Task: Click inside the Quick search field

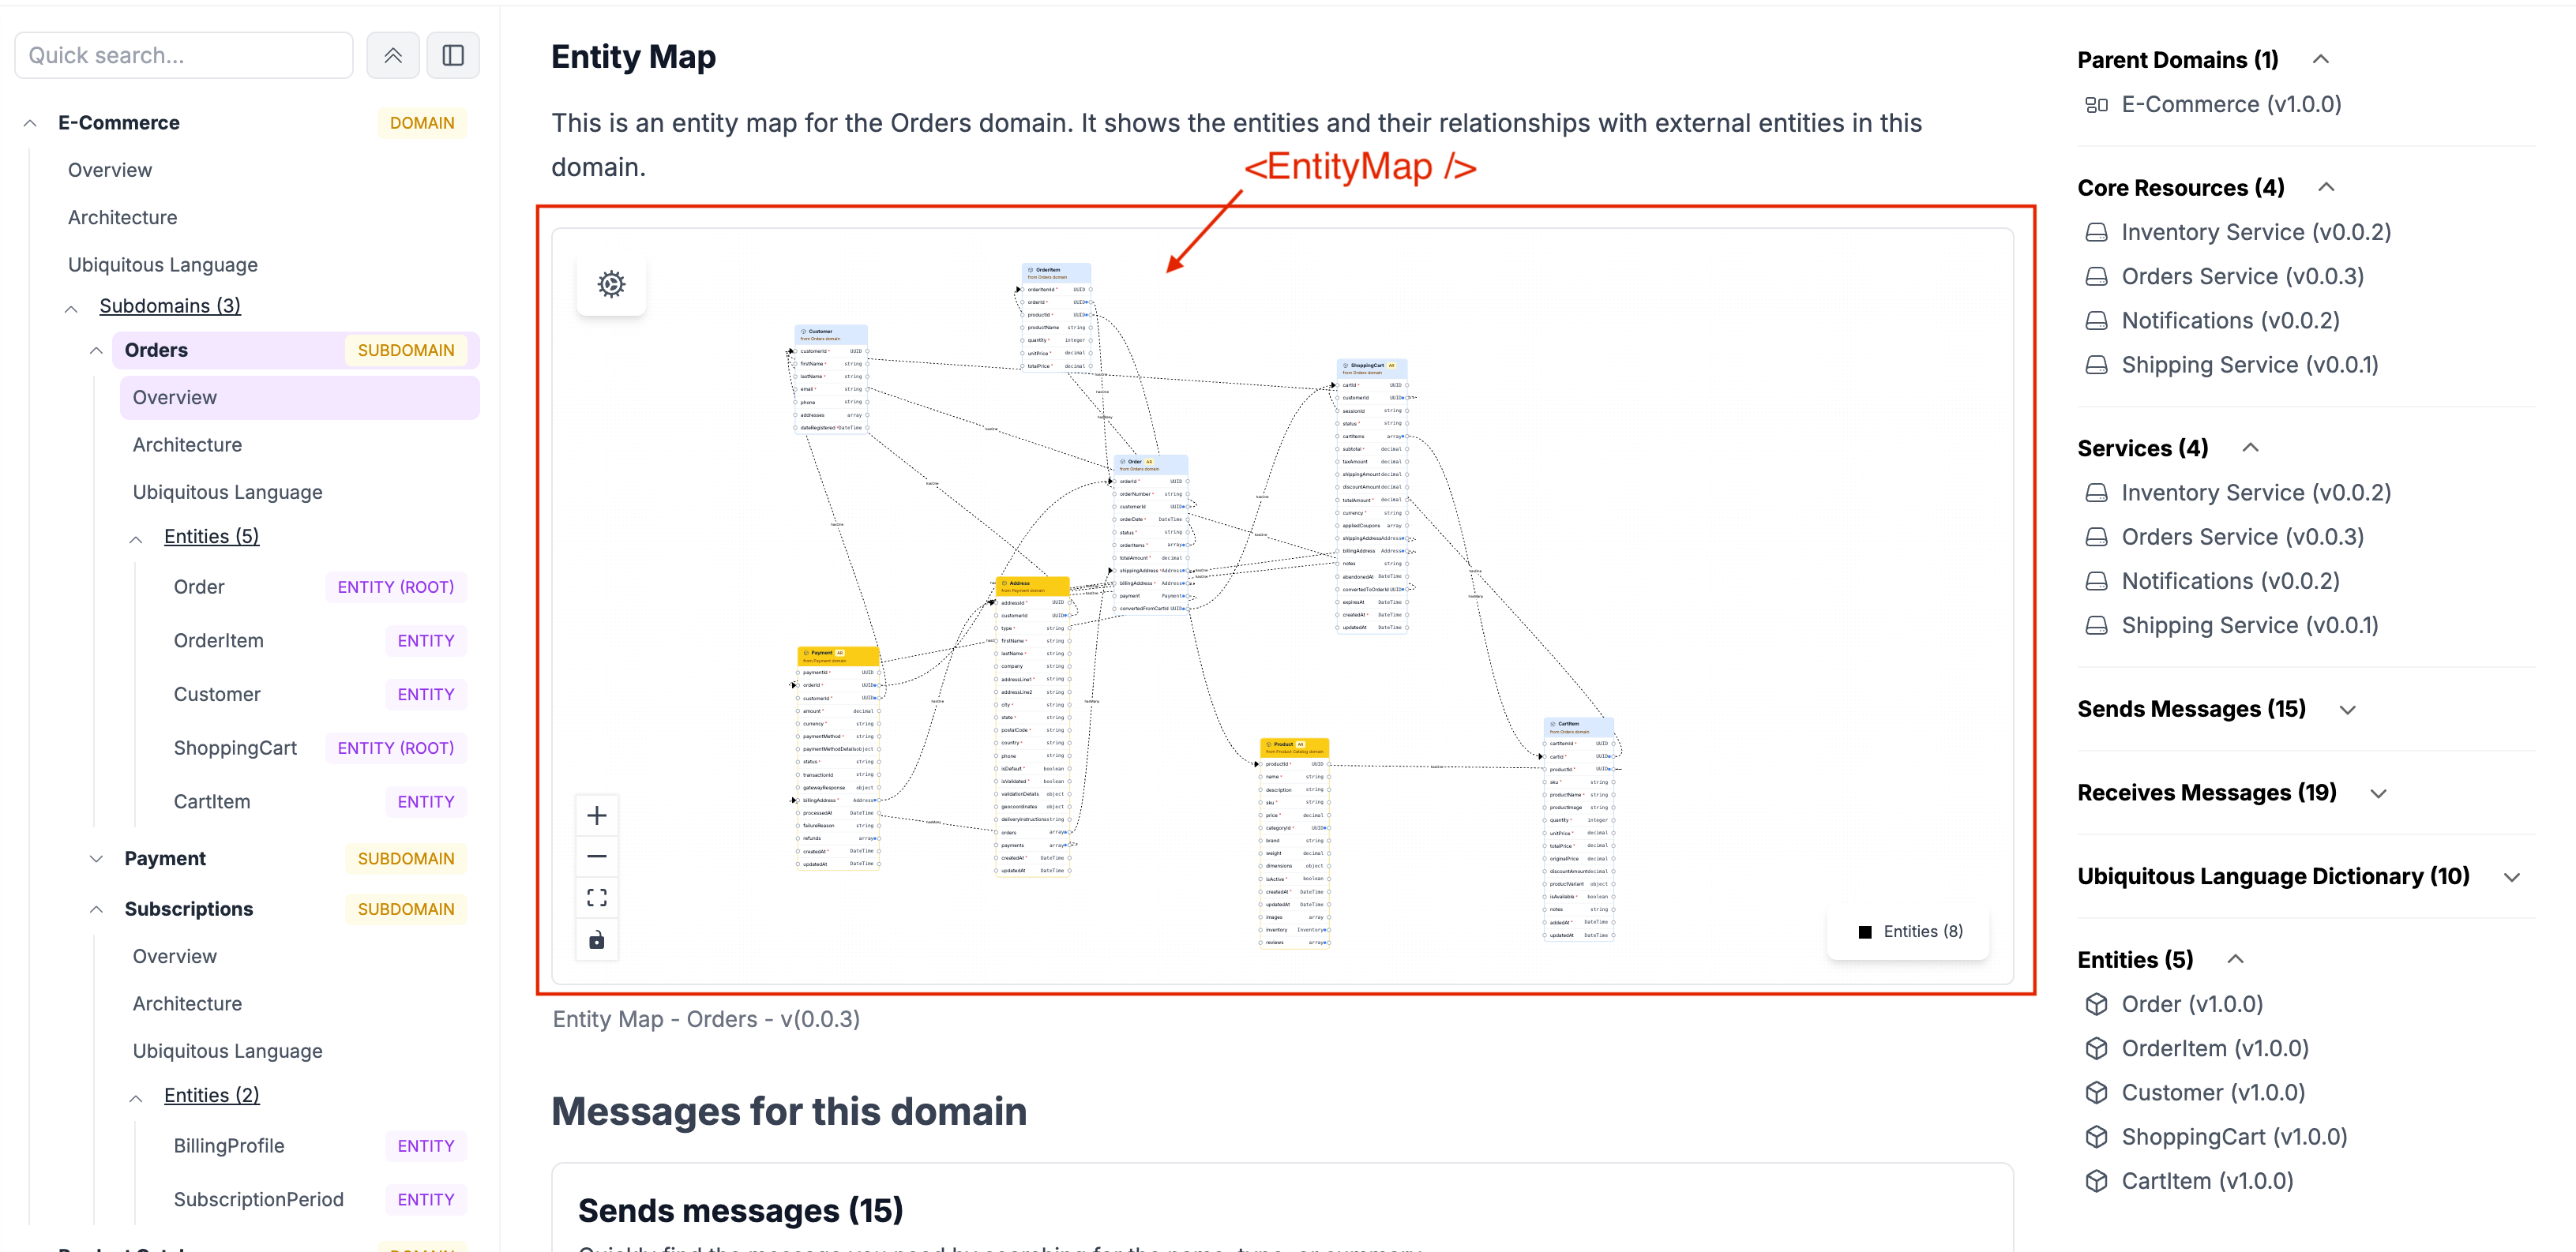Action: pyautogui.click(x=183, y=55)
